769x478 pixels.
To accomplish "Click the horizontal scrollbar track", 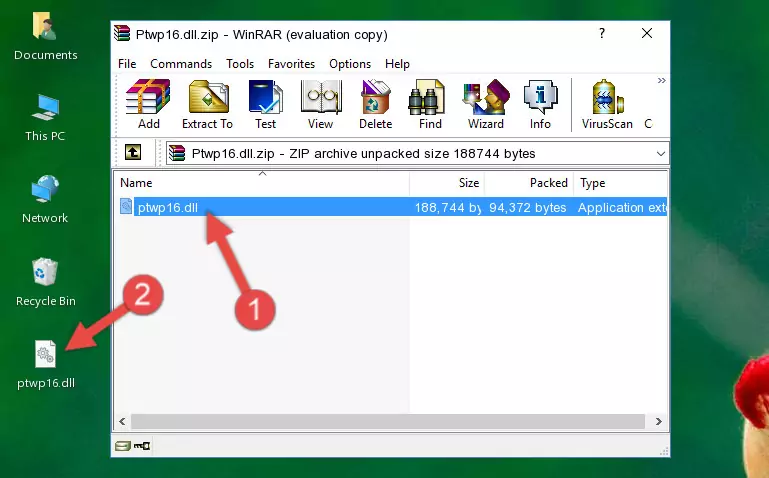I will pyautogui.click(x=387, y=421).
